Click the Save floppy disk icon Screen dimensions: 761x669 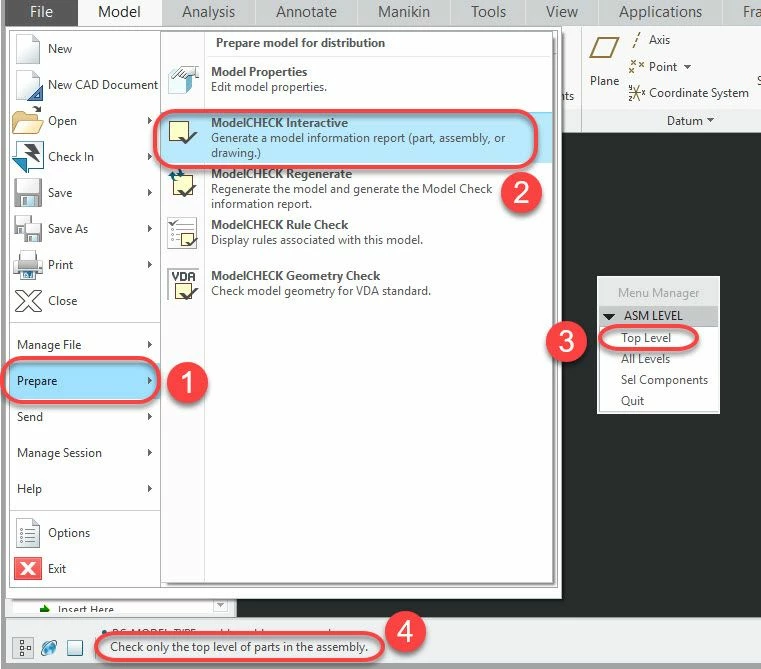tap(28, 193)
